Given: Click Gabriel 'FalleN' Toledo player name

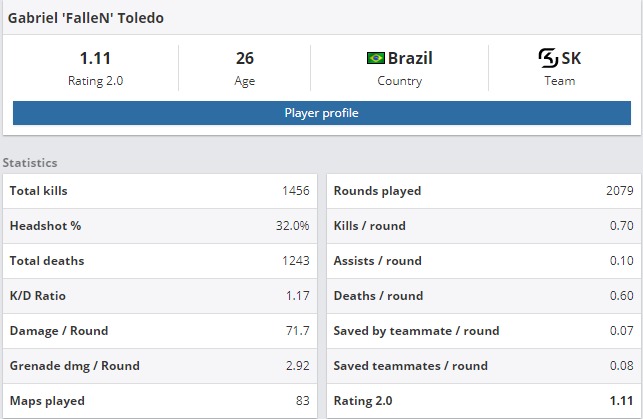Looking at the screenshot, I should 86,18.
